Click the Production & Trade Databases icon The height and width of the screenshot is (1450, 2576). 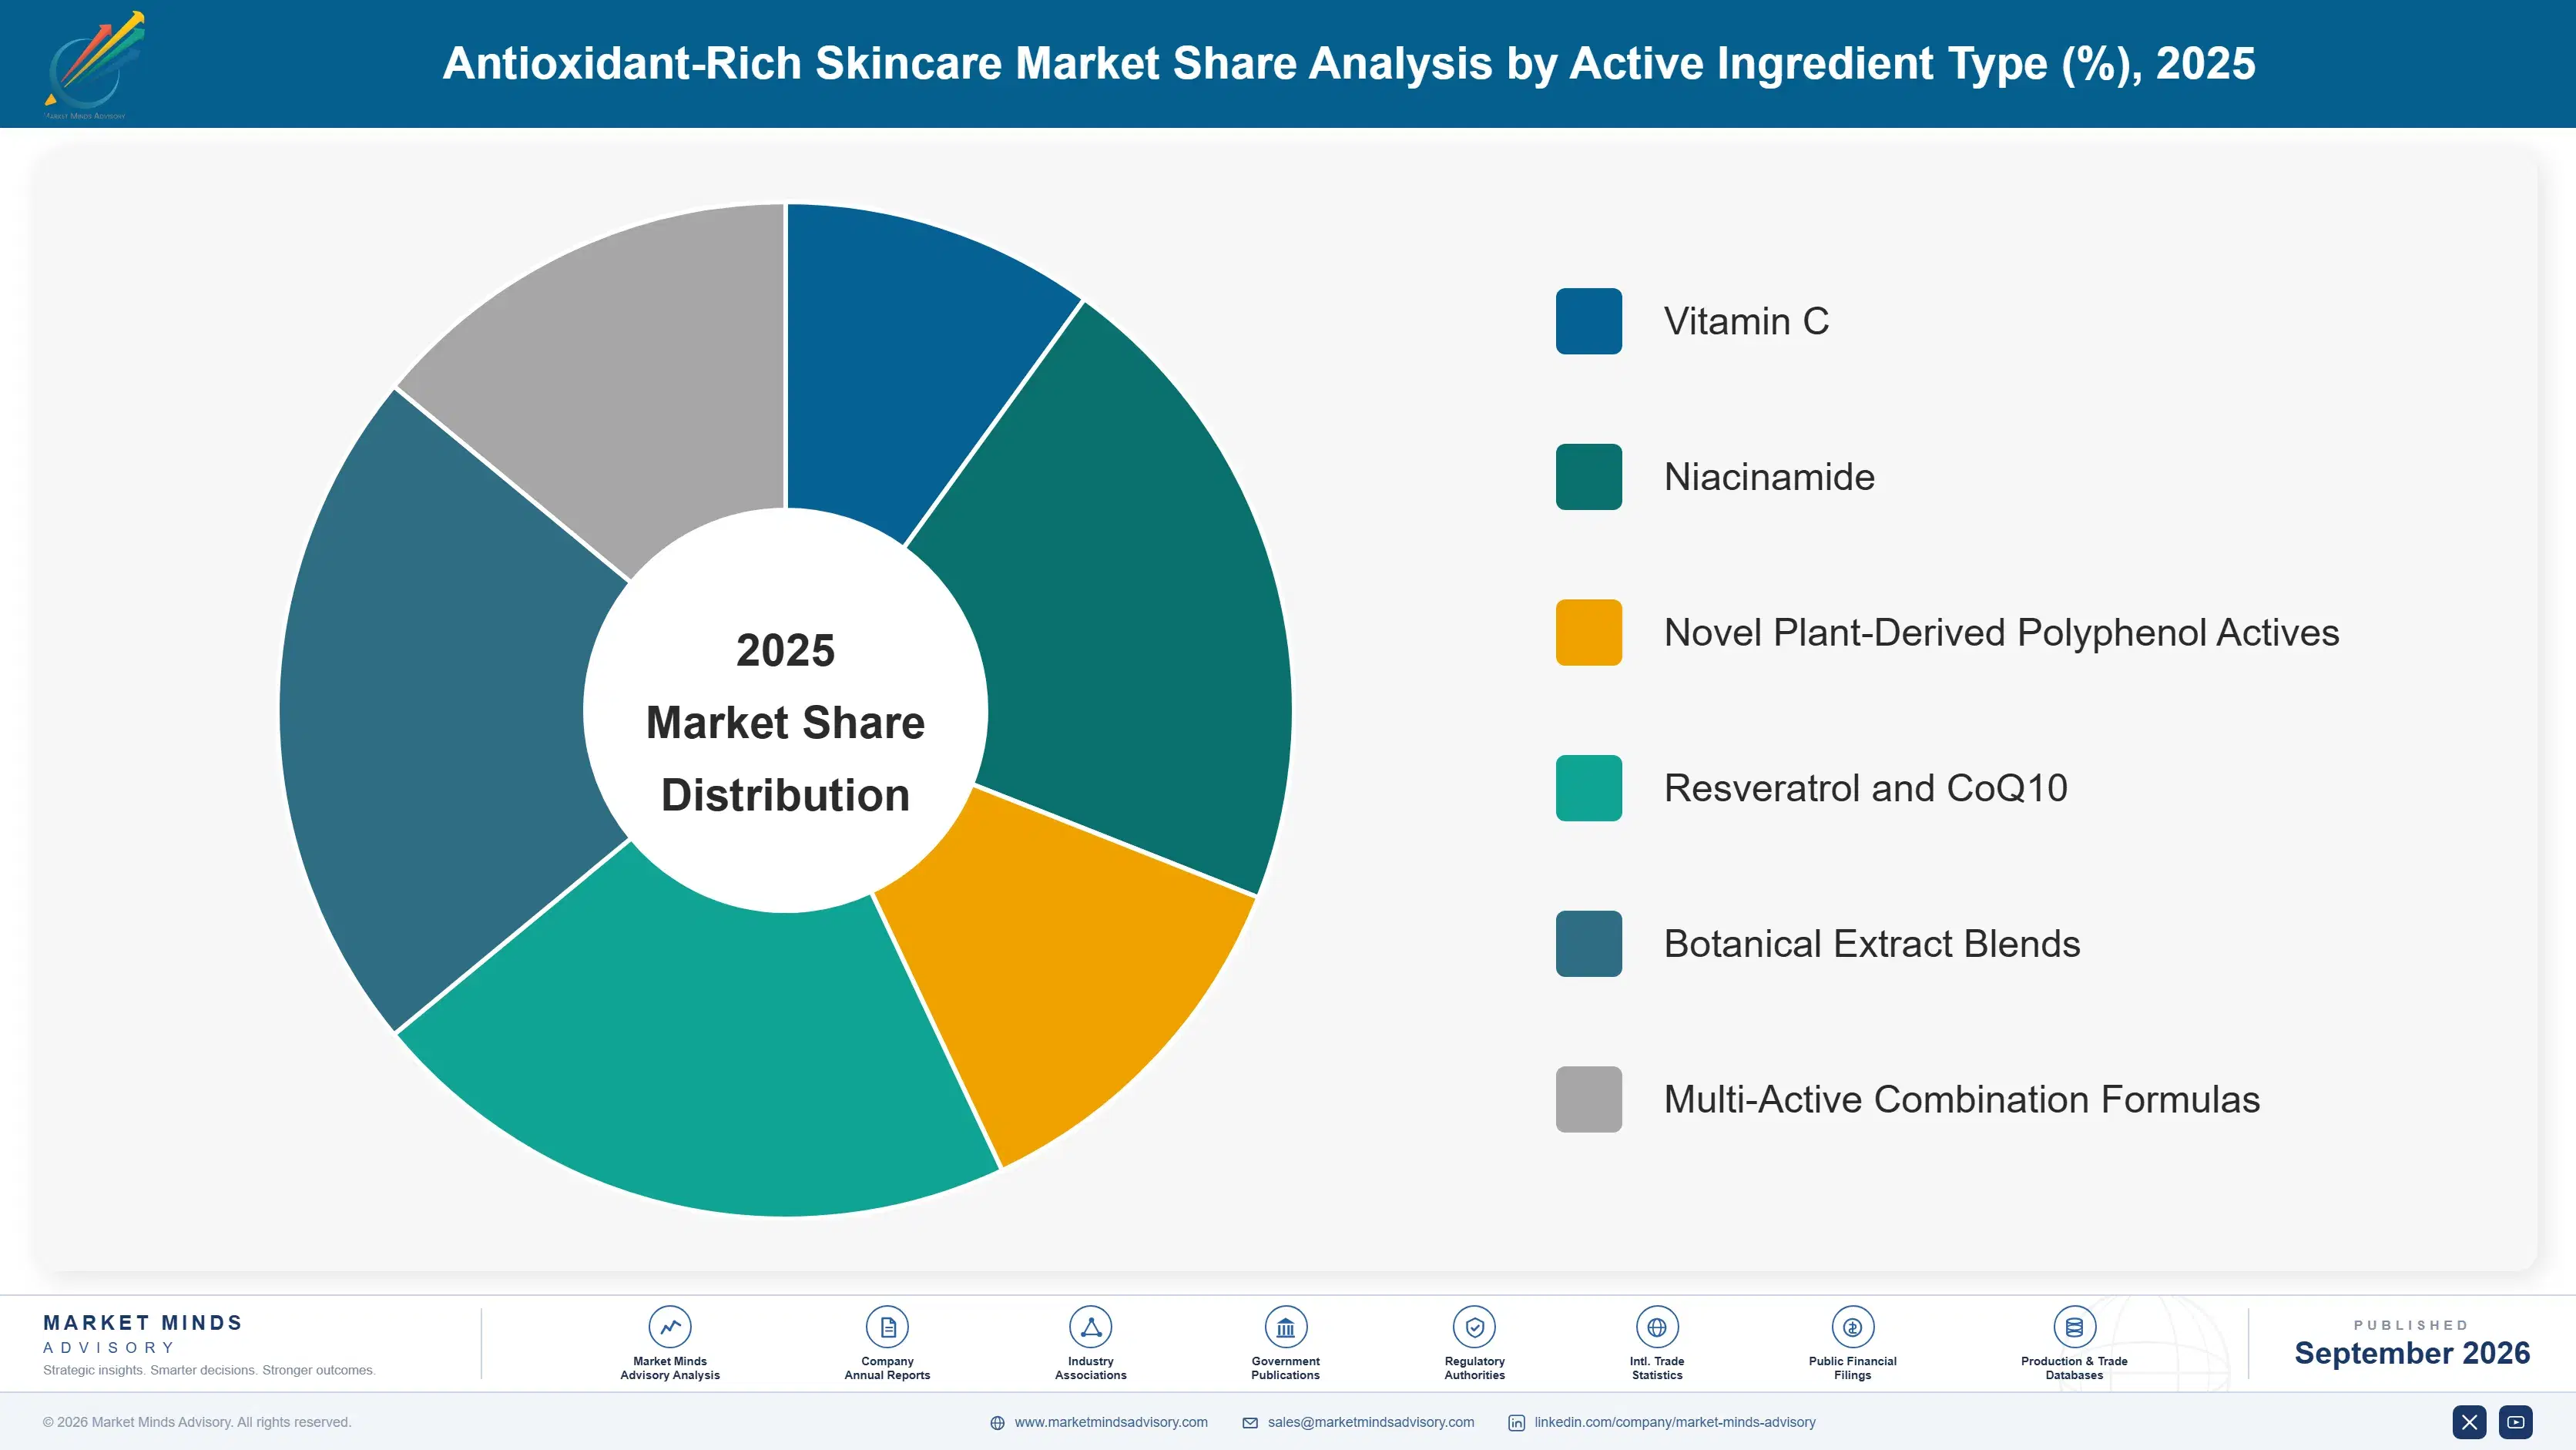[2074, 1327]
